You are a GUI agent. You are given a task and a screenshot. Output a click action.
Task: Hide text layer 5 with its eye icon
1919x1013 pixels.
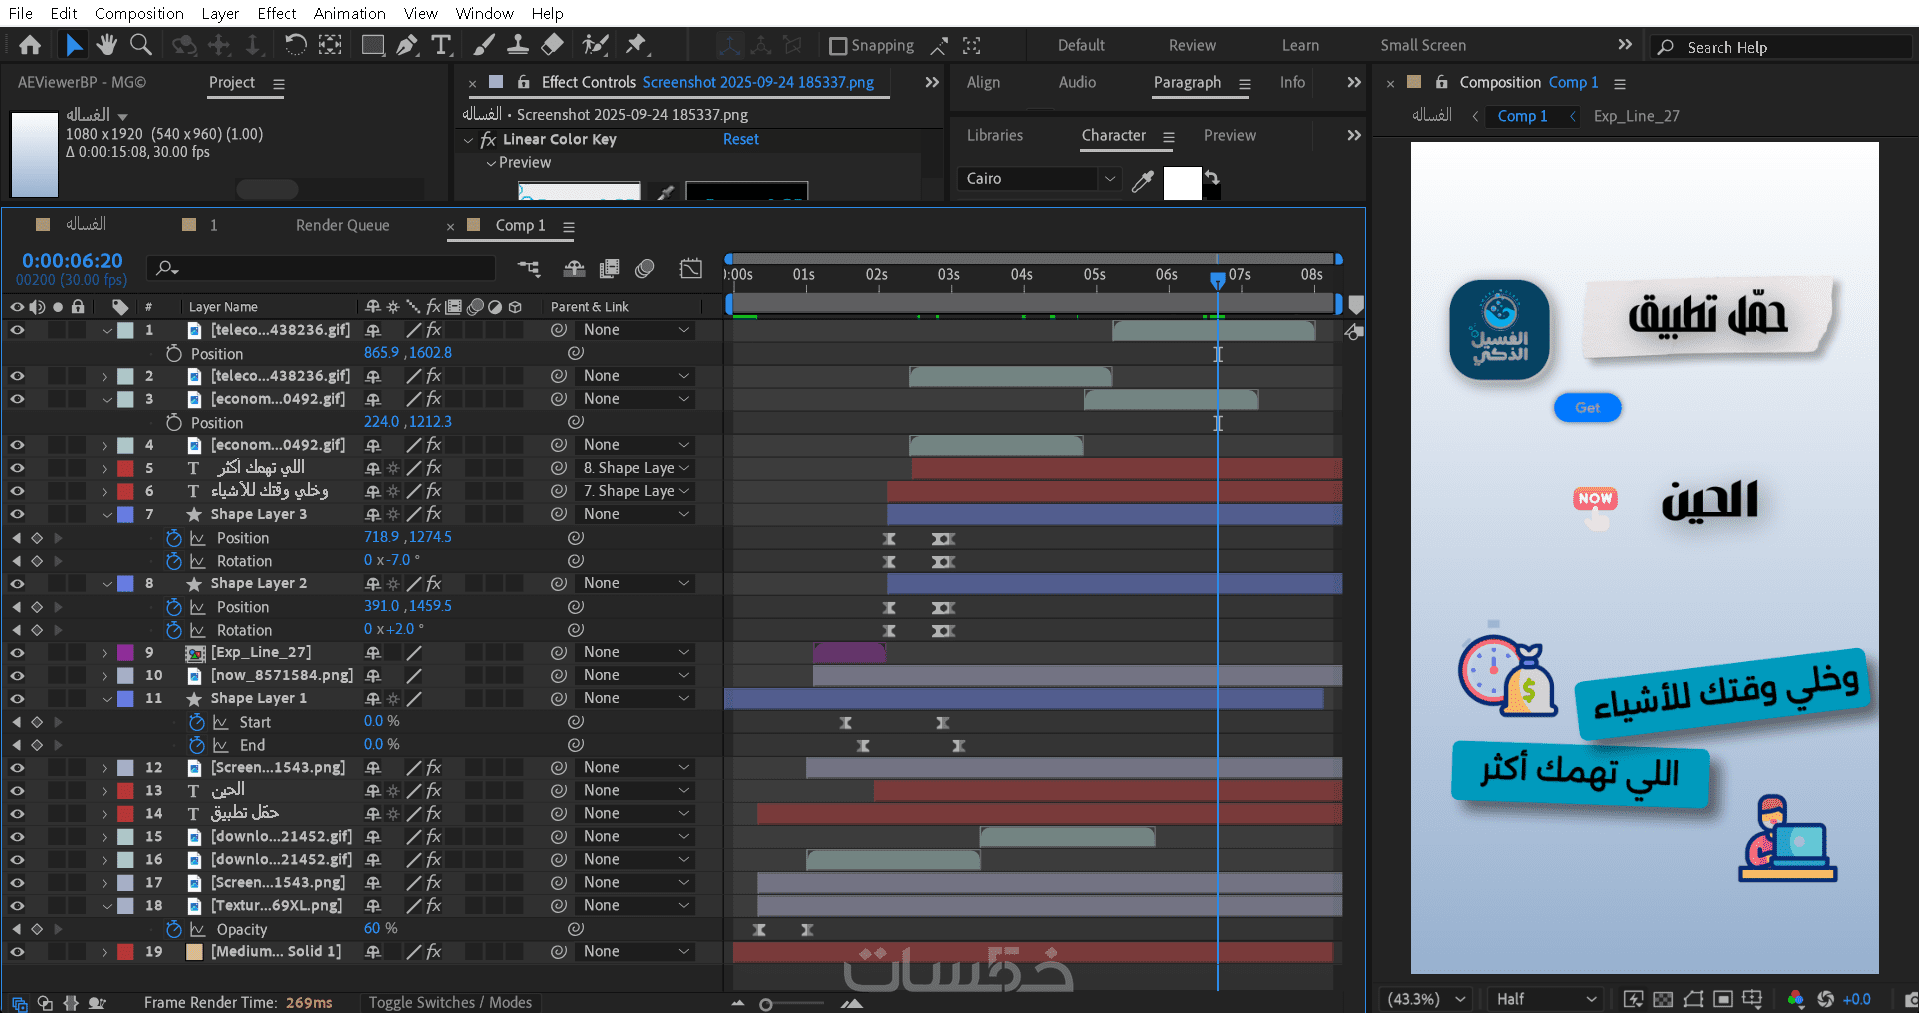click(x=17, y=468)
